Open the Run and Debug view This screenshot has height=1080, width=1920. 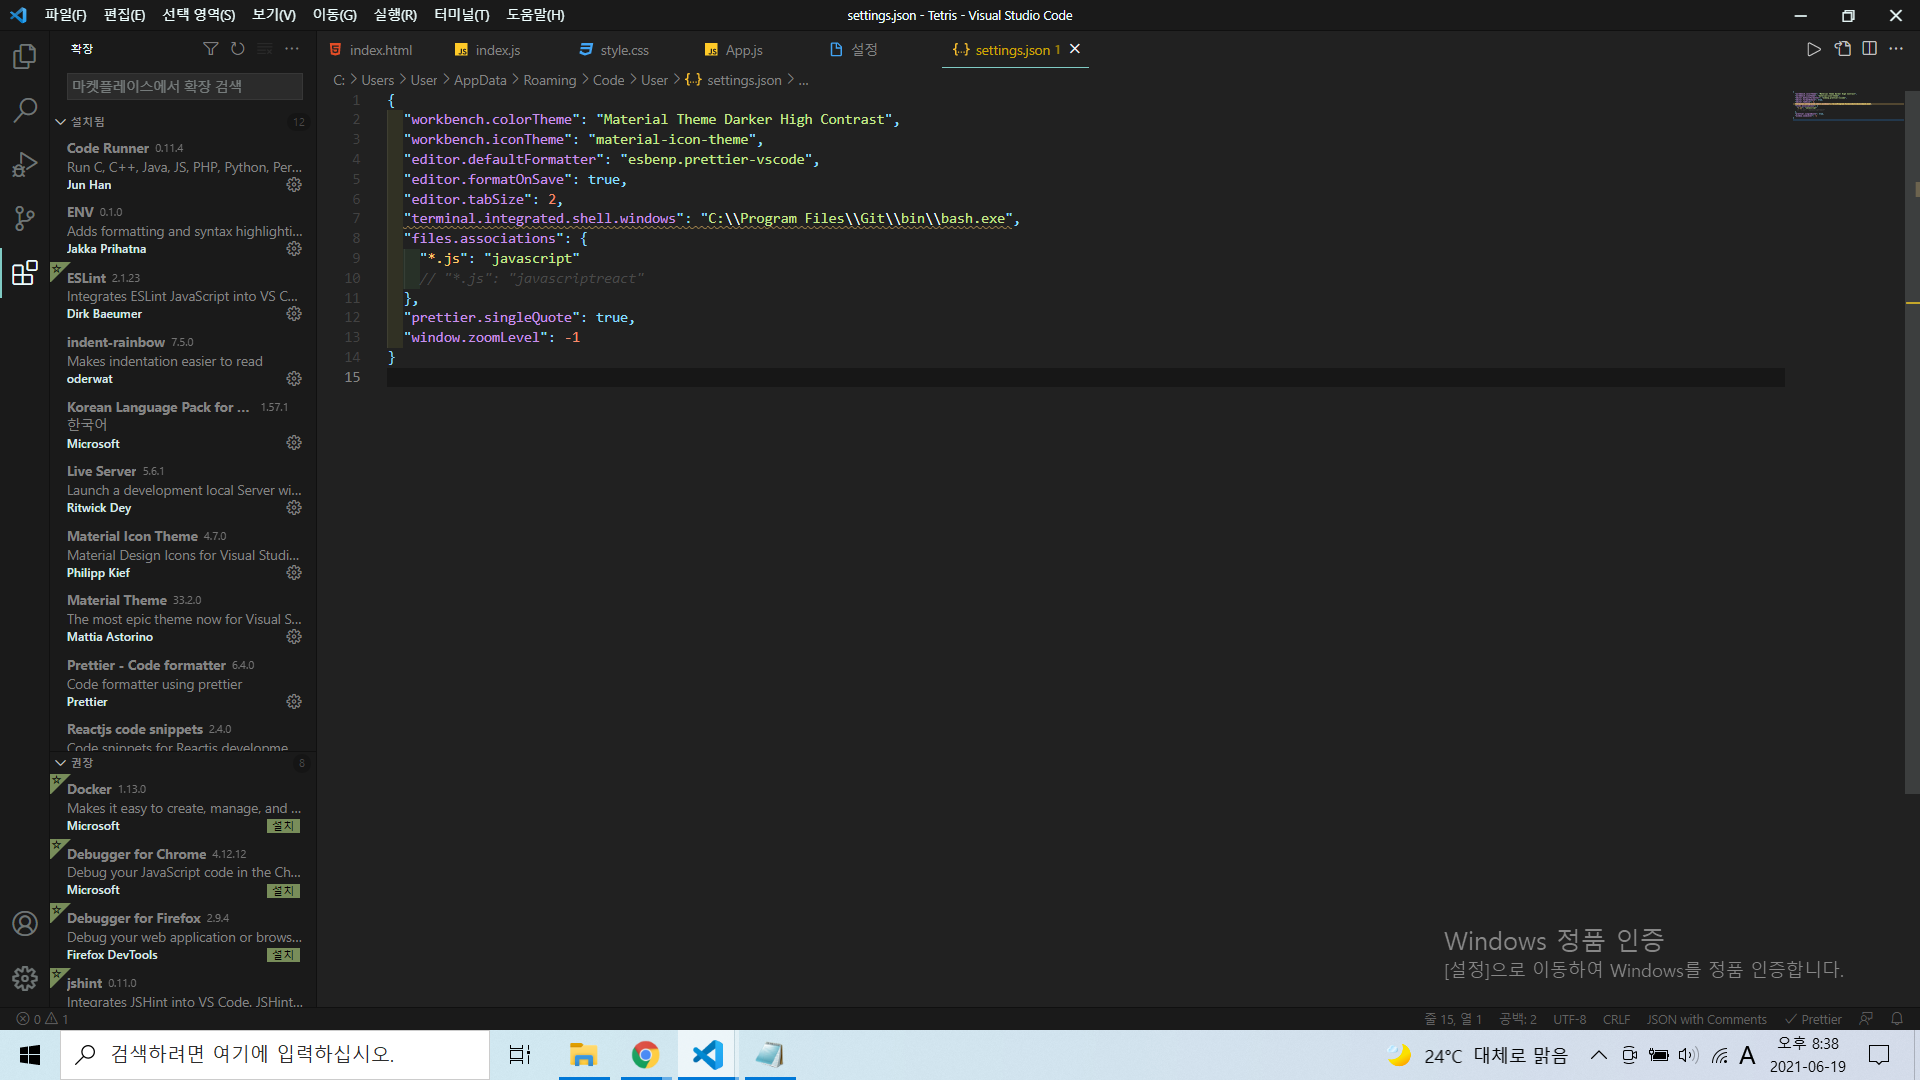pos(25,164)
